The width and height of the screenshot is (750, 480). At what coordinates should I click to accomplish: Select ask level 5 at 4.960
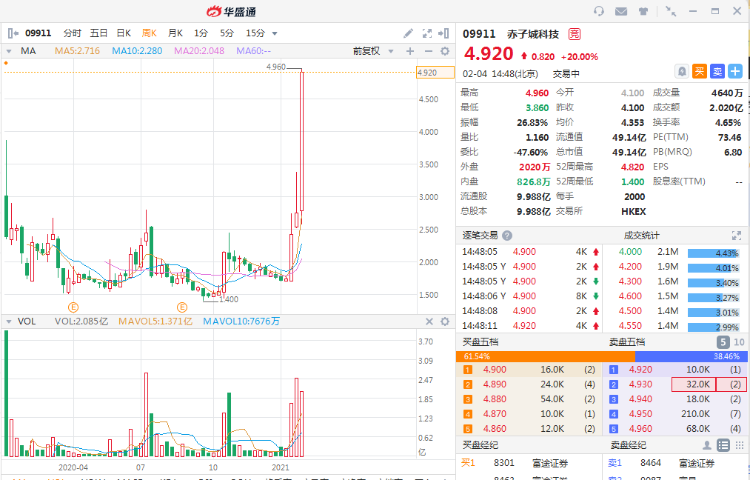click(x=675, y=429)
